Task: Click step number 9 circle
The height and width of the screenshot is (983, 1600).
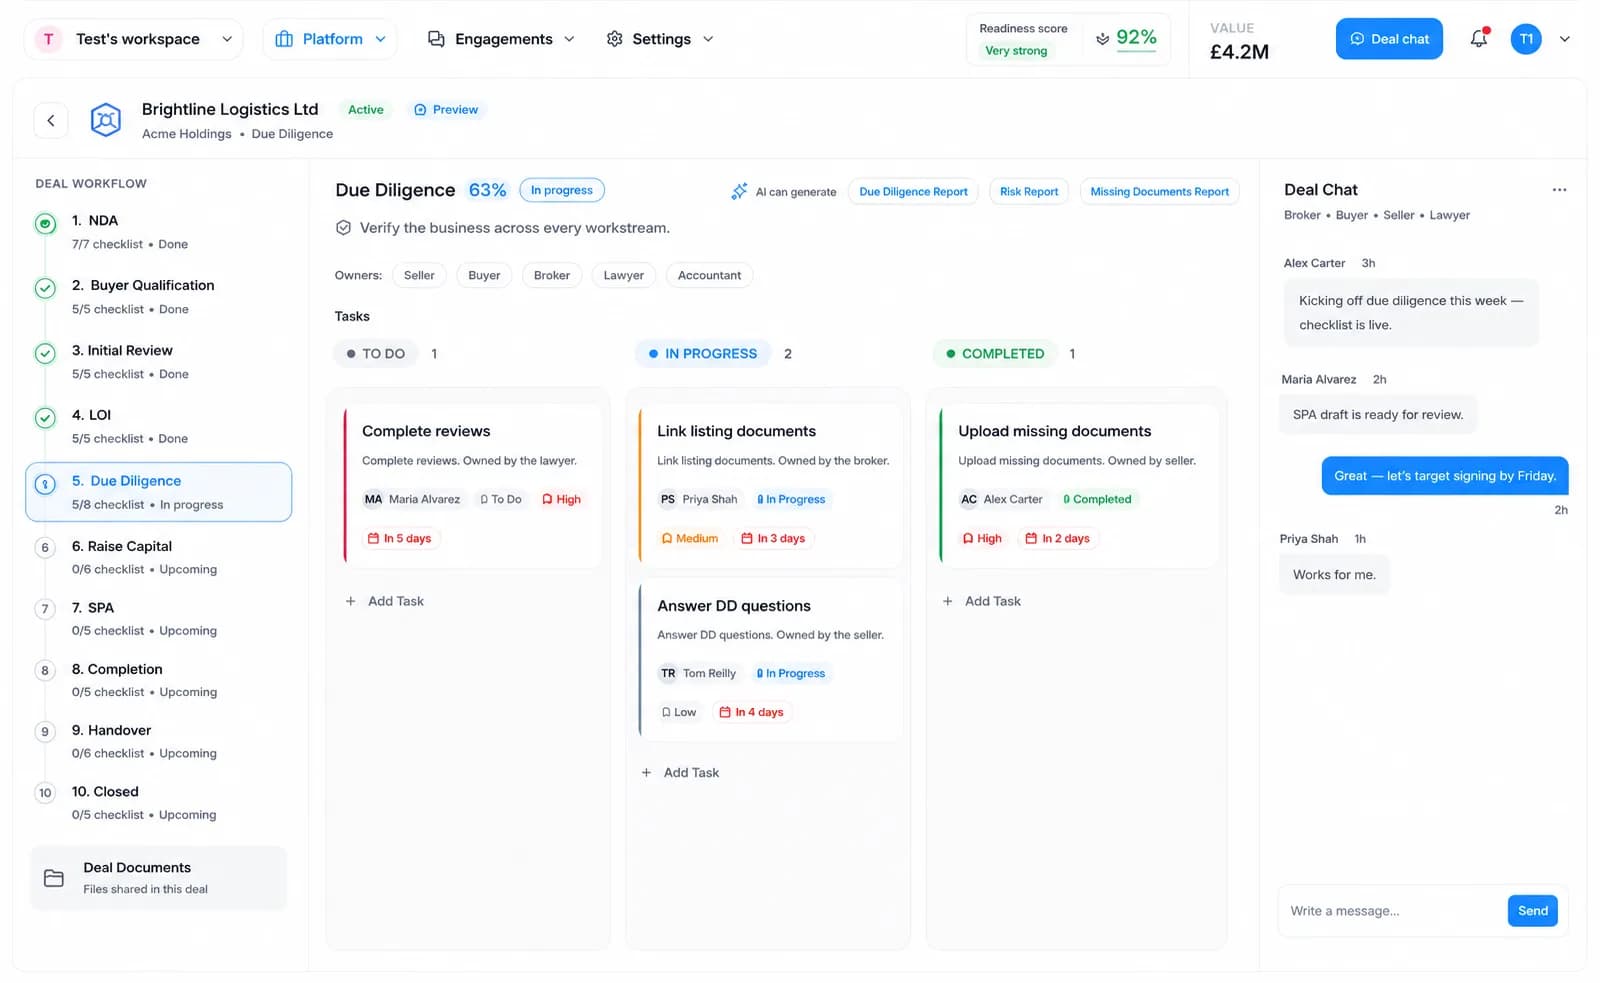Action: (x=45, y=732)
